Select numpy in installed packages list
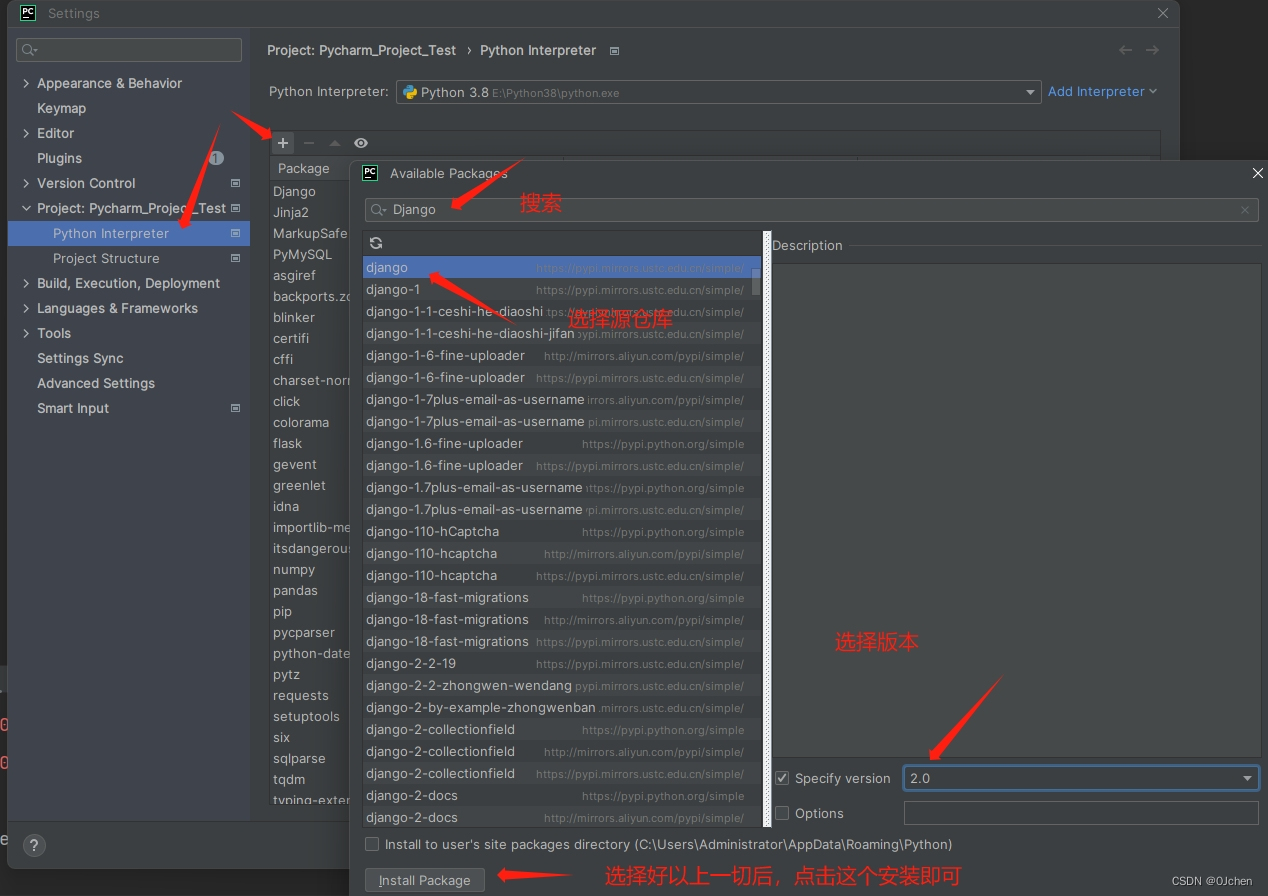Screen dimensions: 1268x896 point(294,569)
